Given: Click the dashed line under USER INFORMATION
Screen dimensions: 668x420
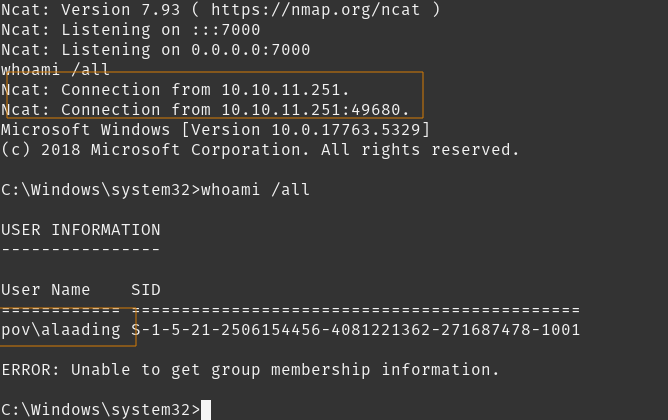Looking at the screenshot, I should tap(81, 249).
